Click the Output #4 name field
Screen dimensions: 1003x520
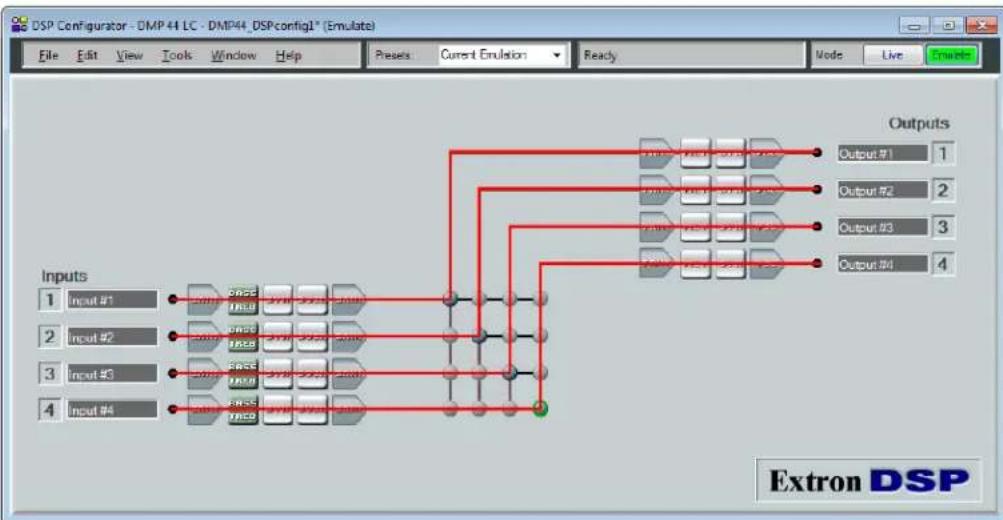coord(883,264)
